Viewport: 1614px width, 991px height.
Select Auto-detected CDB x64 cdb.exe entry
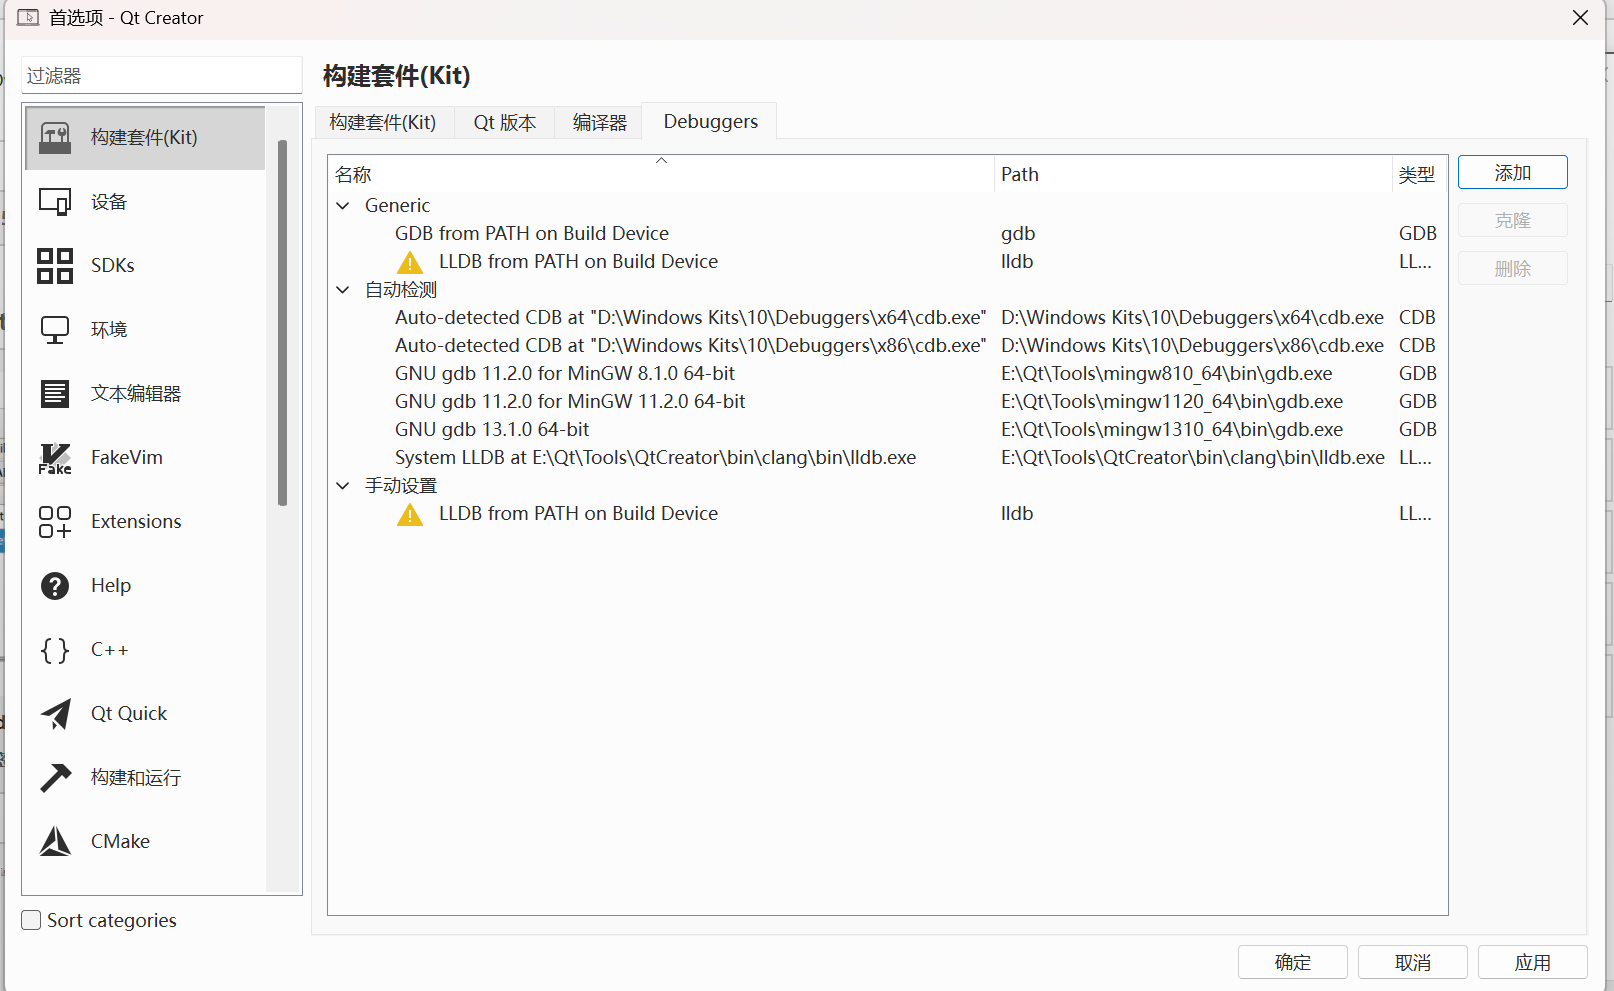tap(690, 318)
